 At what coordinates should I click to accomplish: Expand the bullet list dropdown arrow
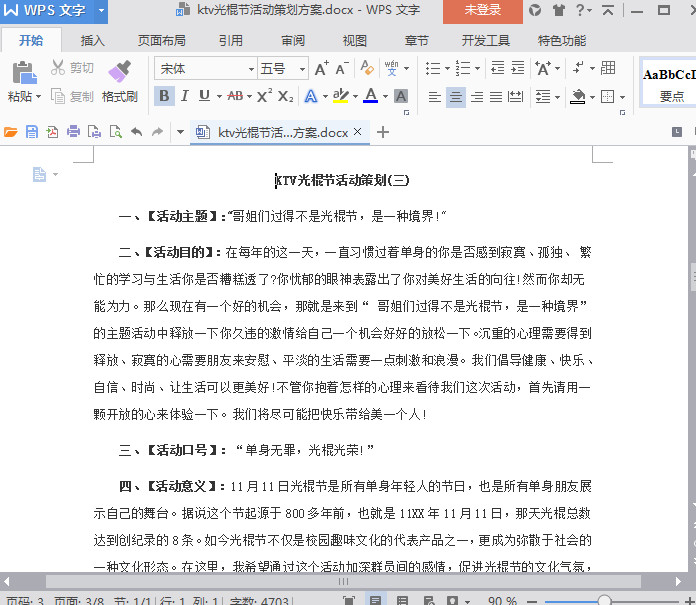[447, 68]
